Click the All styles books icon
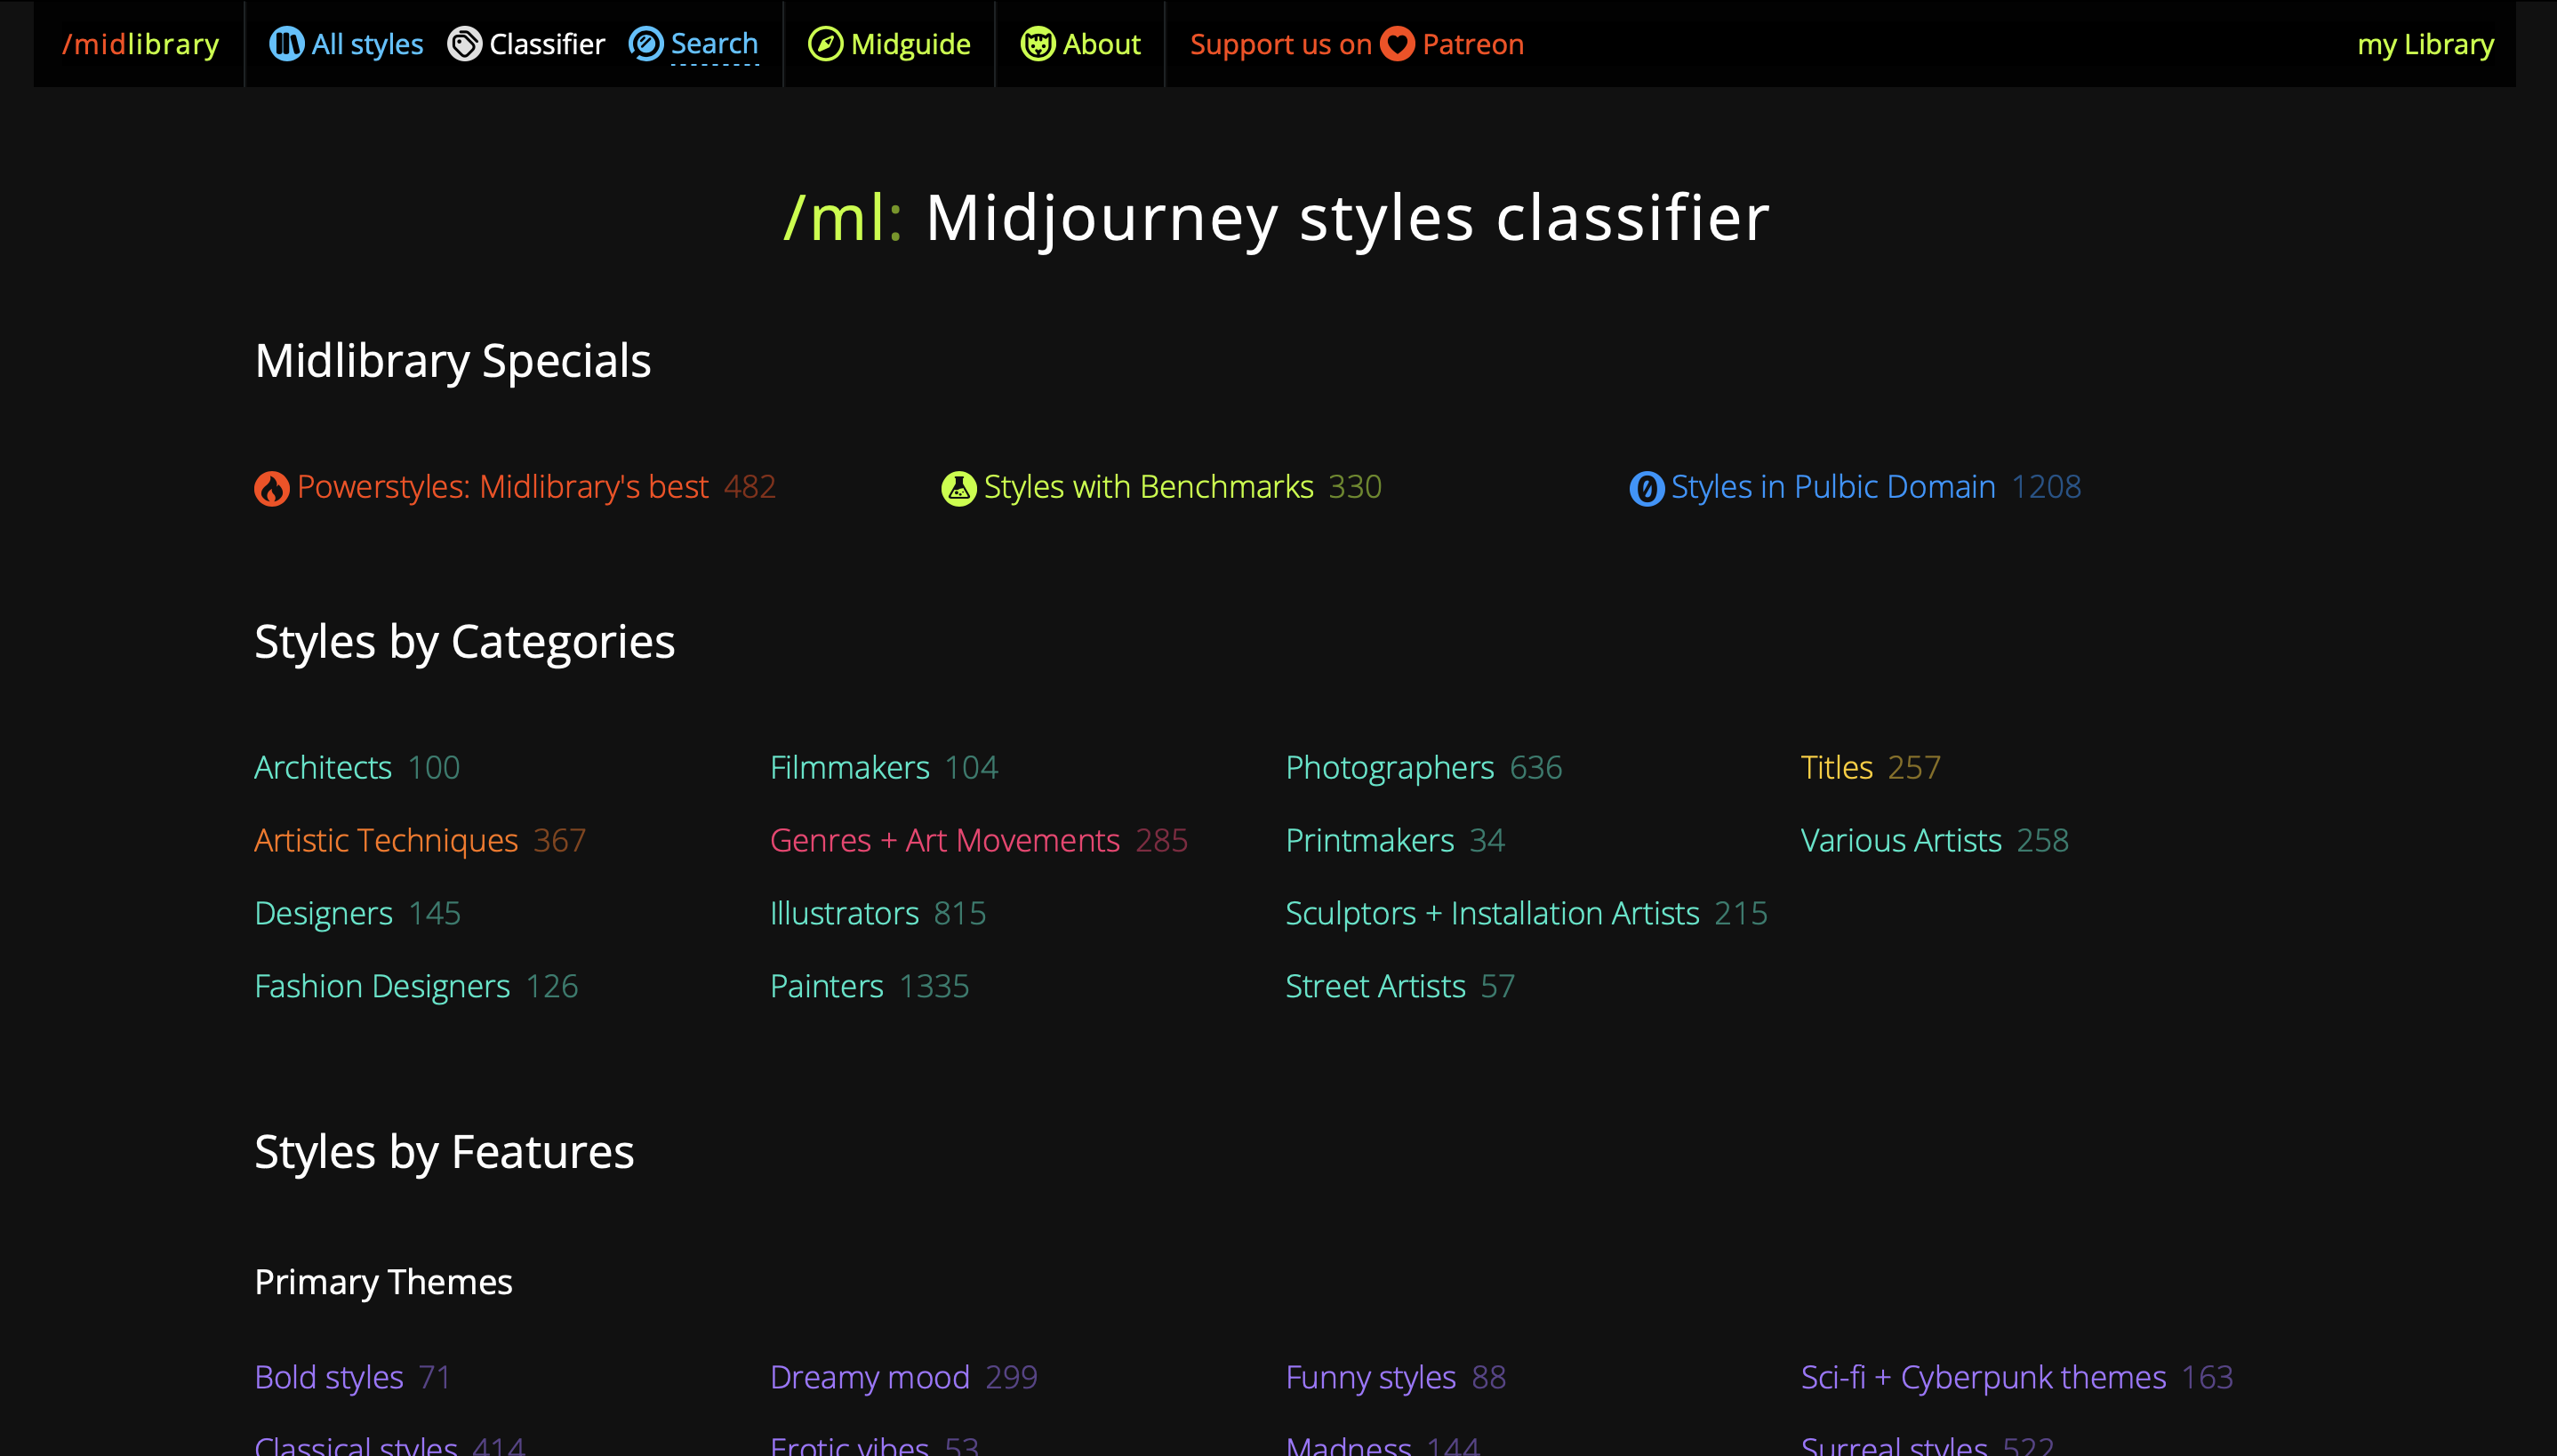The height and width of the screenshot is (1456, 2557). tap(286, 44)
